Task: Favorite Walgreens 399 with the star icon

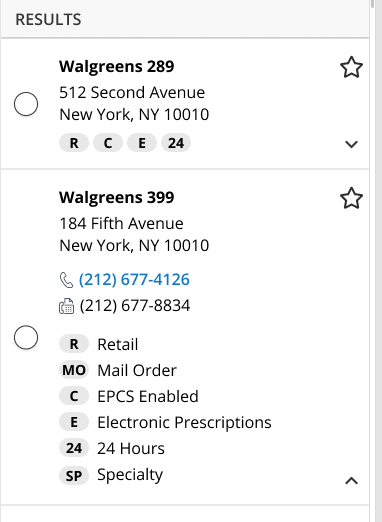Action: click(x=351, y=198)
